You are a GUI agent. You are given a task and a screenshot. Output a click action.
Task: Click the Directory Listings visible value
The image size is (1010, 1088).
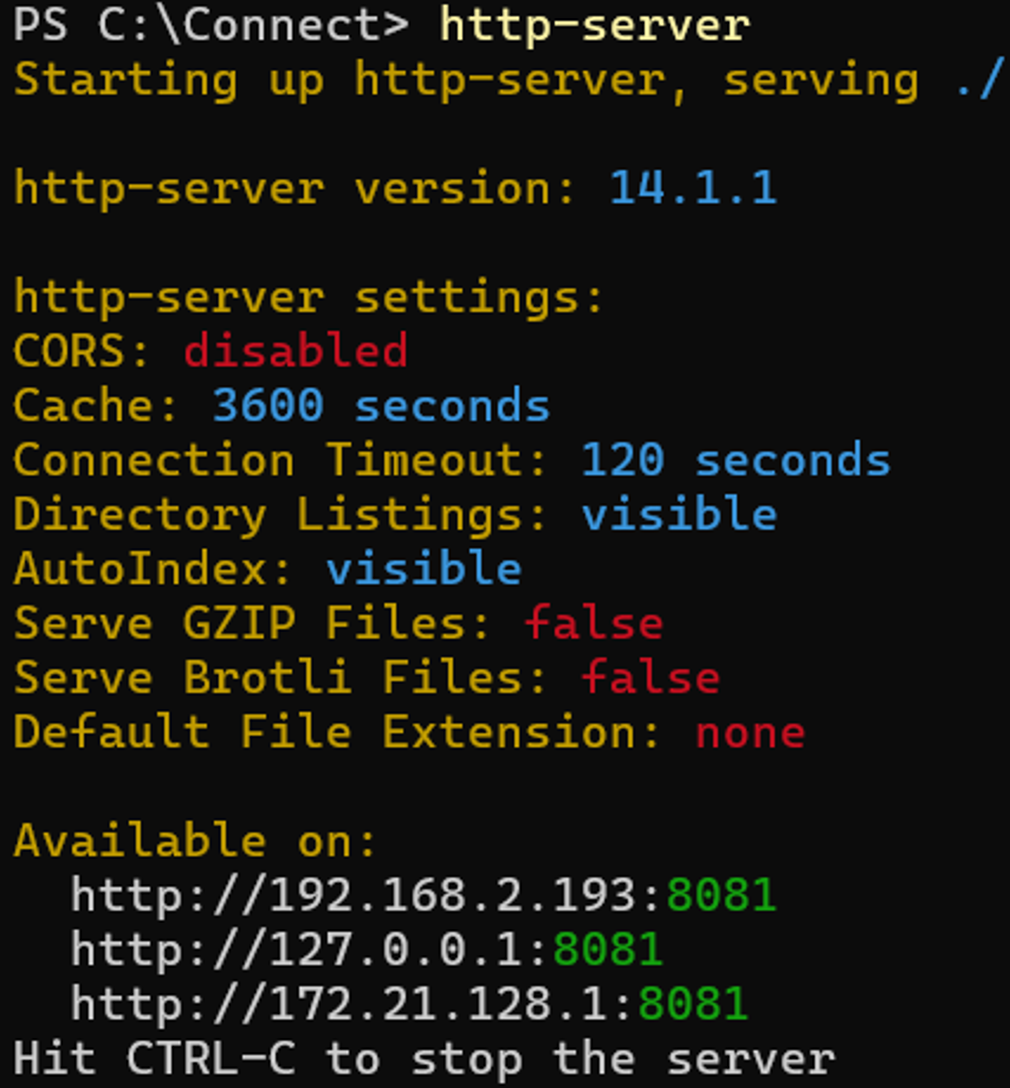[x=679, y=514]
